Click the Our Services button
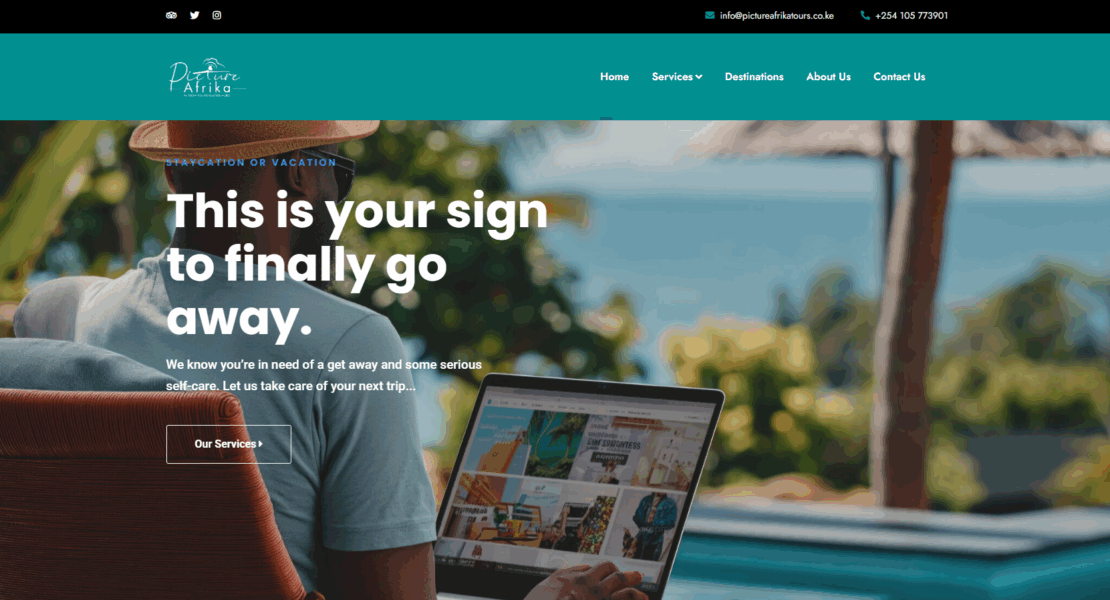This screenshot has width=1110, height=600. click(x=229, y=444)
